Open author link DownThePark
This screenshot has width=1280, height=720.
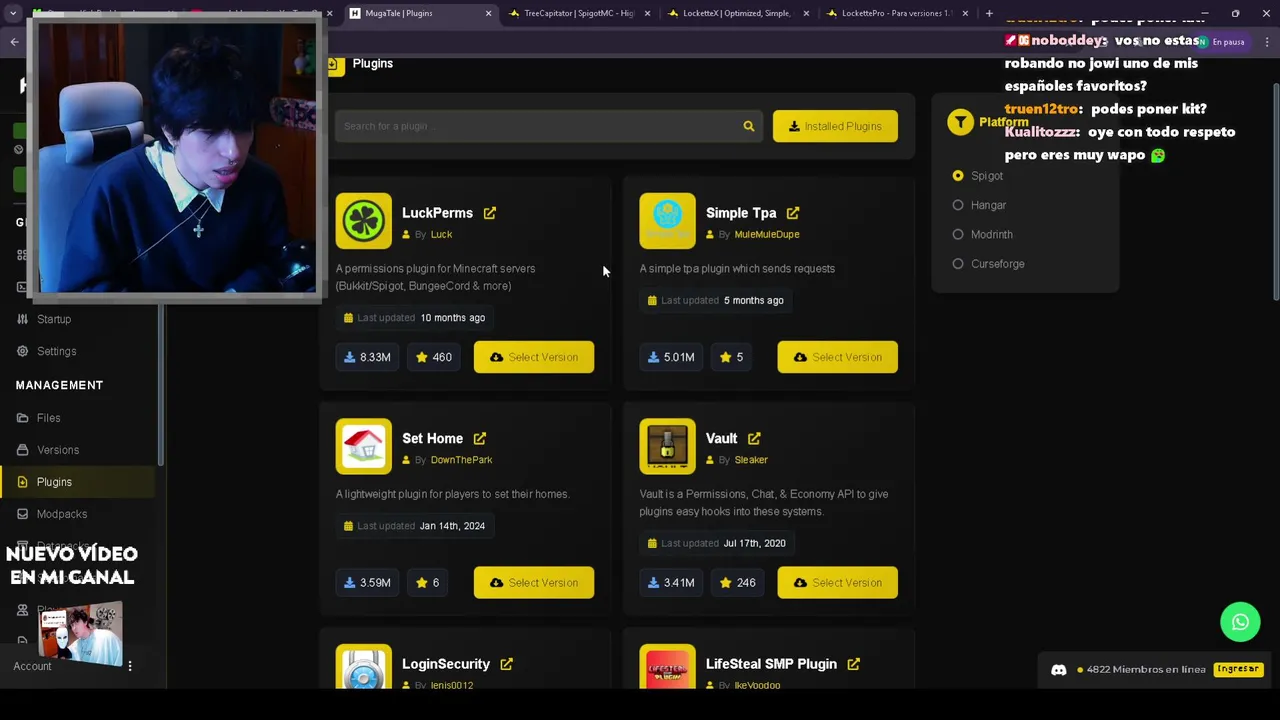(x=461, y=460)
